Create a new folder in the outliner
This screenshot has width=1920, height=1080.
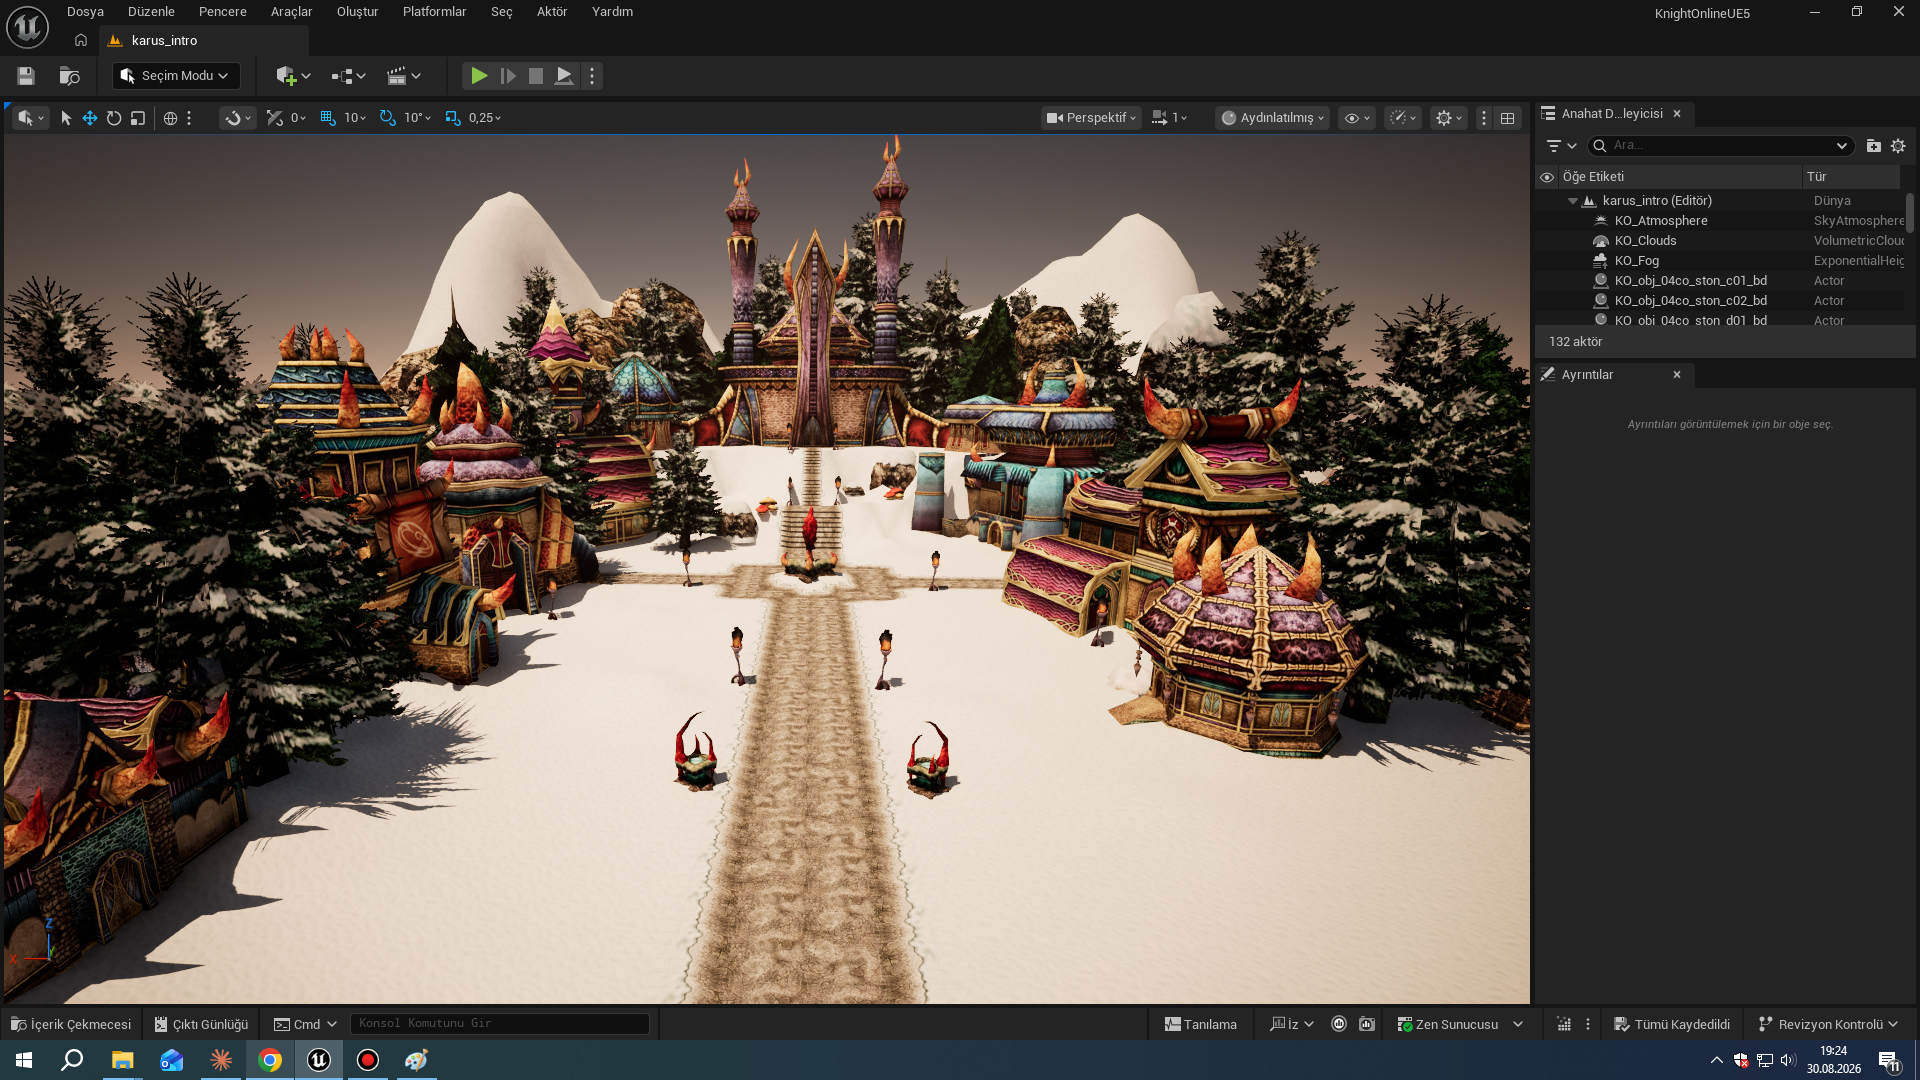point(1873,146)
